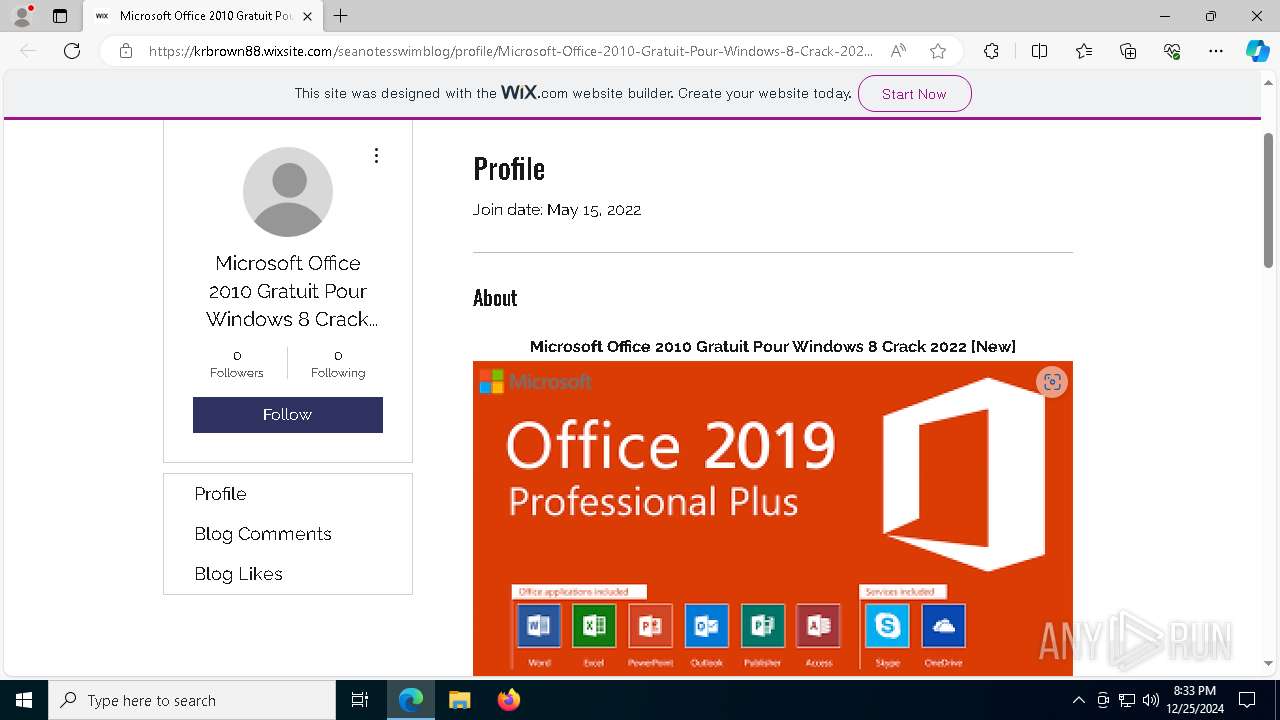Click the address bar URL
This screenshot has height=720, width=1280.
(510, 51)
